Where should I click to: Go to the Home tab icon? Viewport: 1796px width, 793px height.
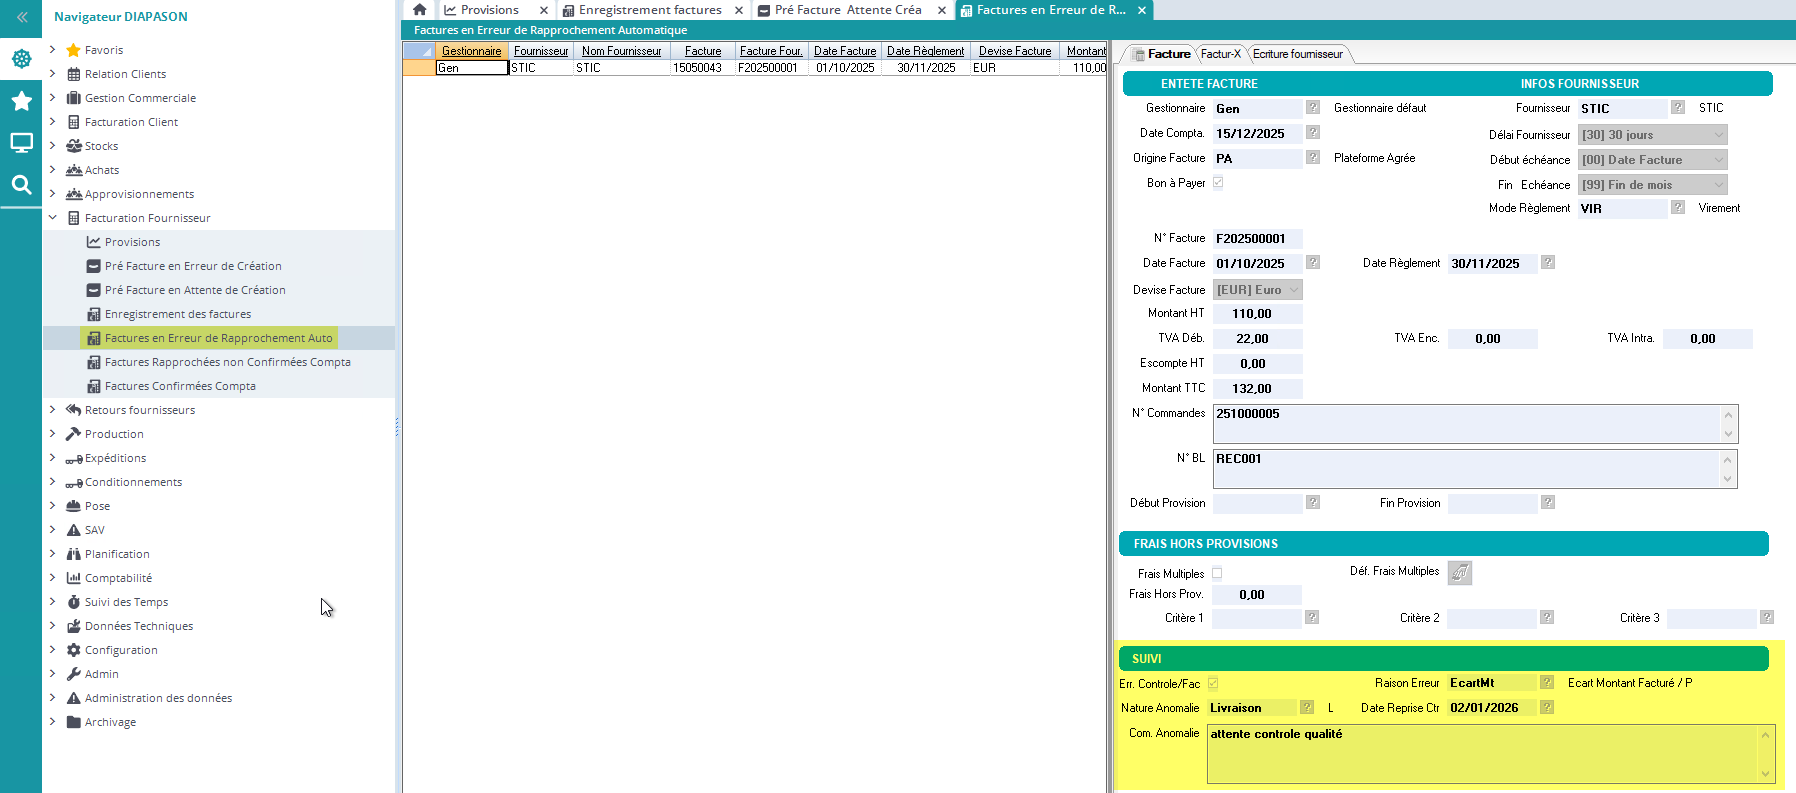coord(420,10)
